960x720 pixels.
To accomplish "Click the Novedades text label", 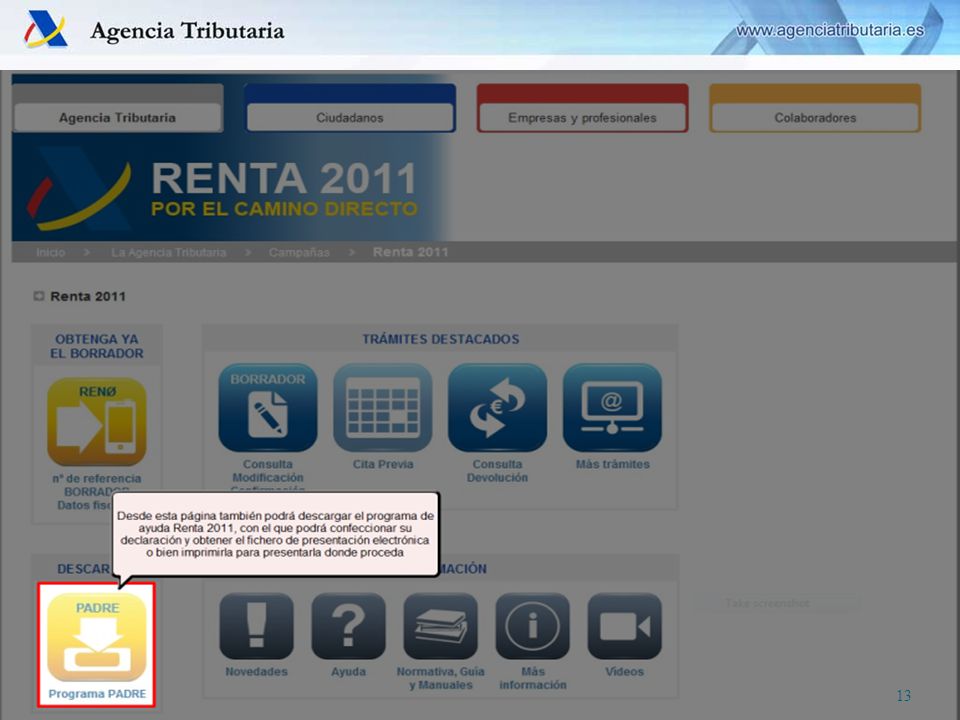I will tap(257, 672).
